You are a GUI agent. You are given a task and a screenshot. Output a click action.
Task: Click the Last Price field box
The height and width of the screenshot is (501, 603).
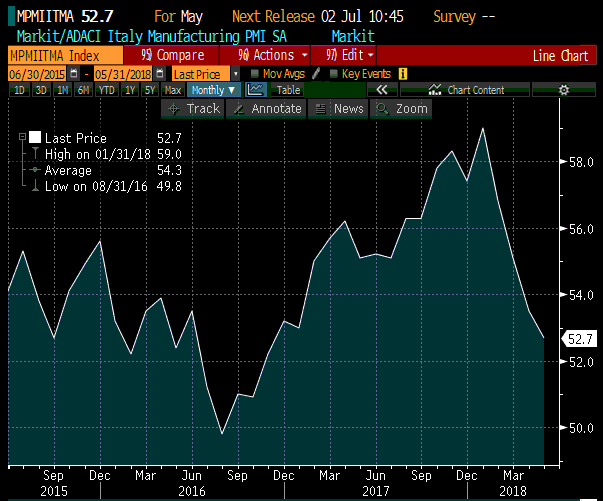pos(201,74)
